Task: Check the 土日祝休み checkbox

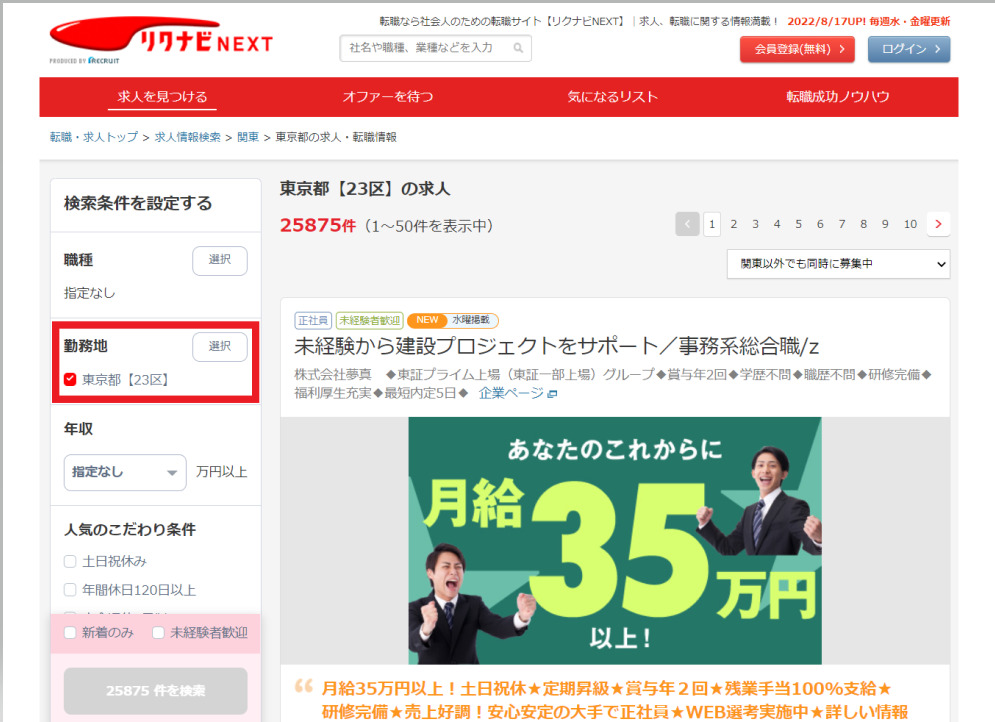Action: pos(70,561)
